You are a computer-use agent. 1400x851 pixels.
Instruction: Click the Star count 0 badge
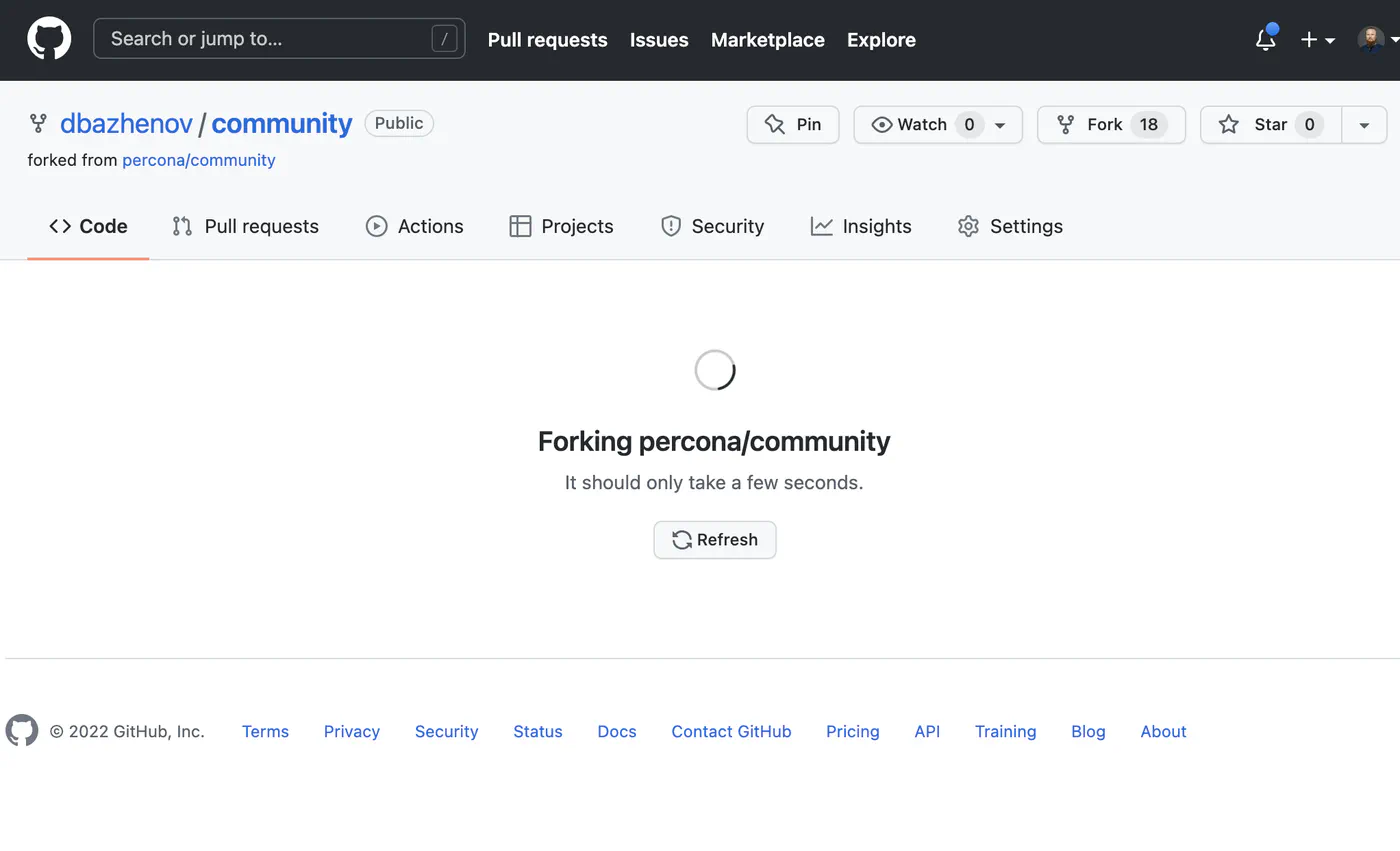point(1309,125)
